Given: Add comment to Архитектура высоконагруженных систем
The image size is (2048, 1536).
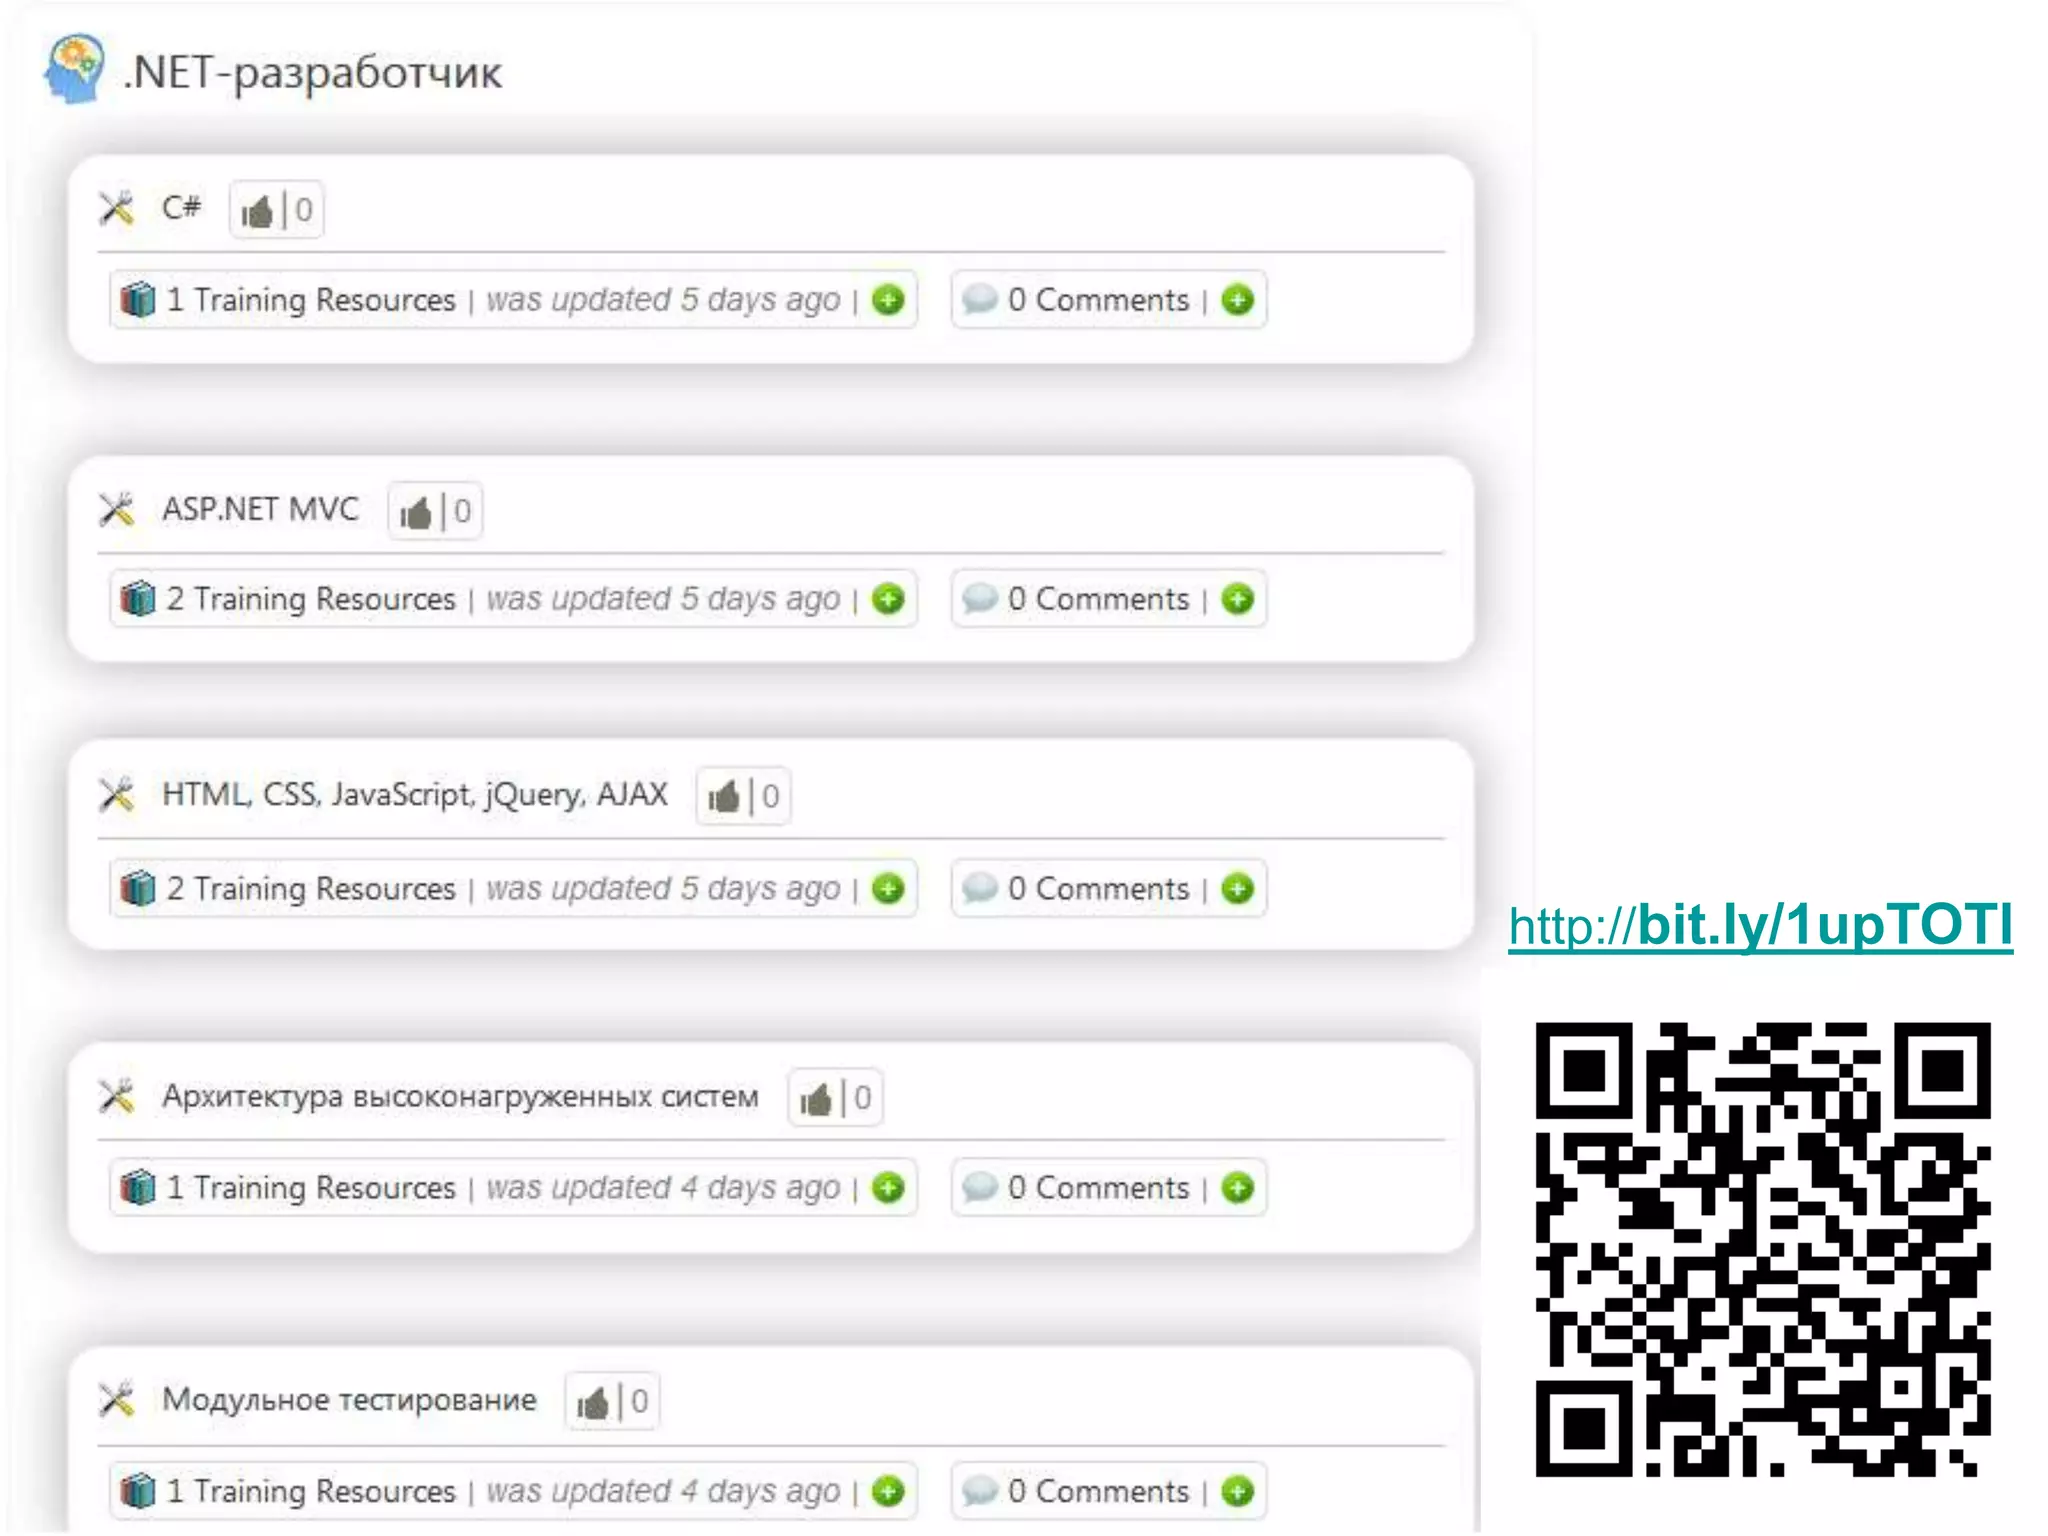Looking at the screenshot, I should coord(1237,1188).
